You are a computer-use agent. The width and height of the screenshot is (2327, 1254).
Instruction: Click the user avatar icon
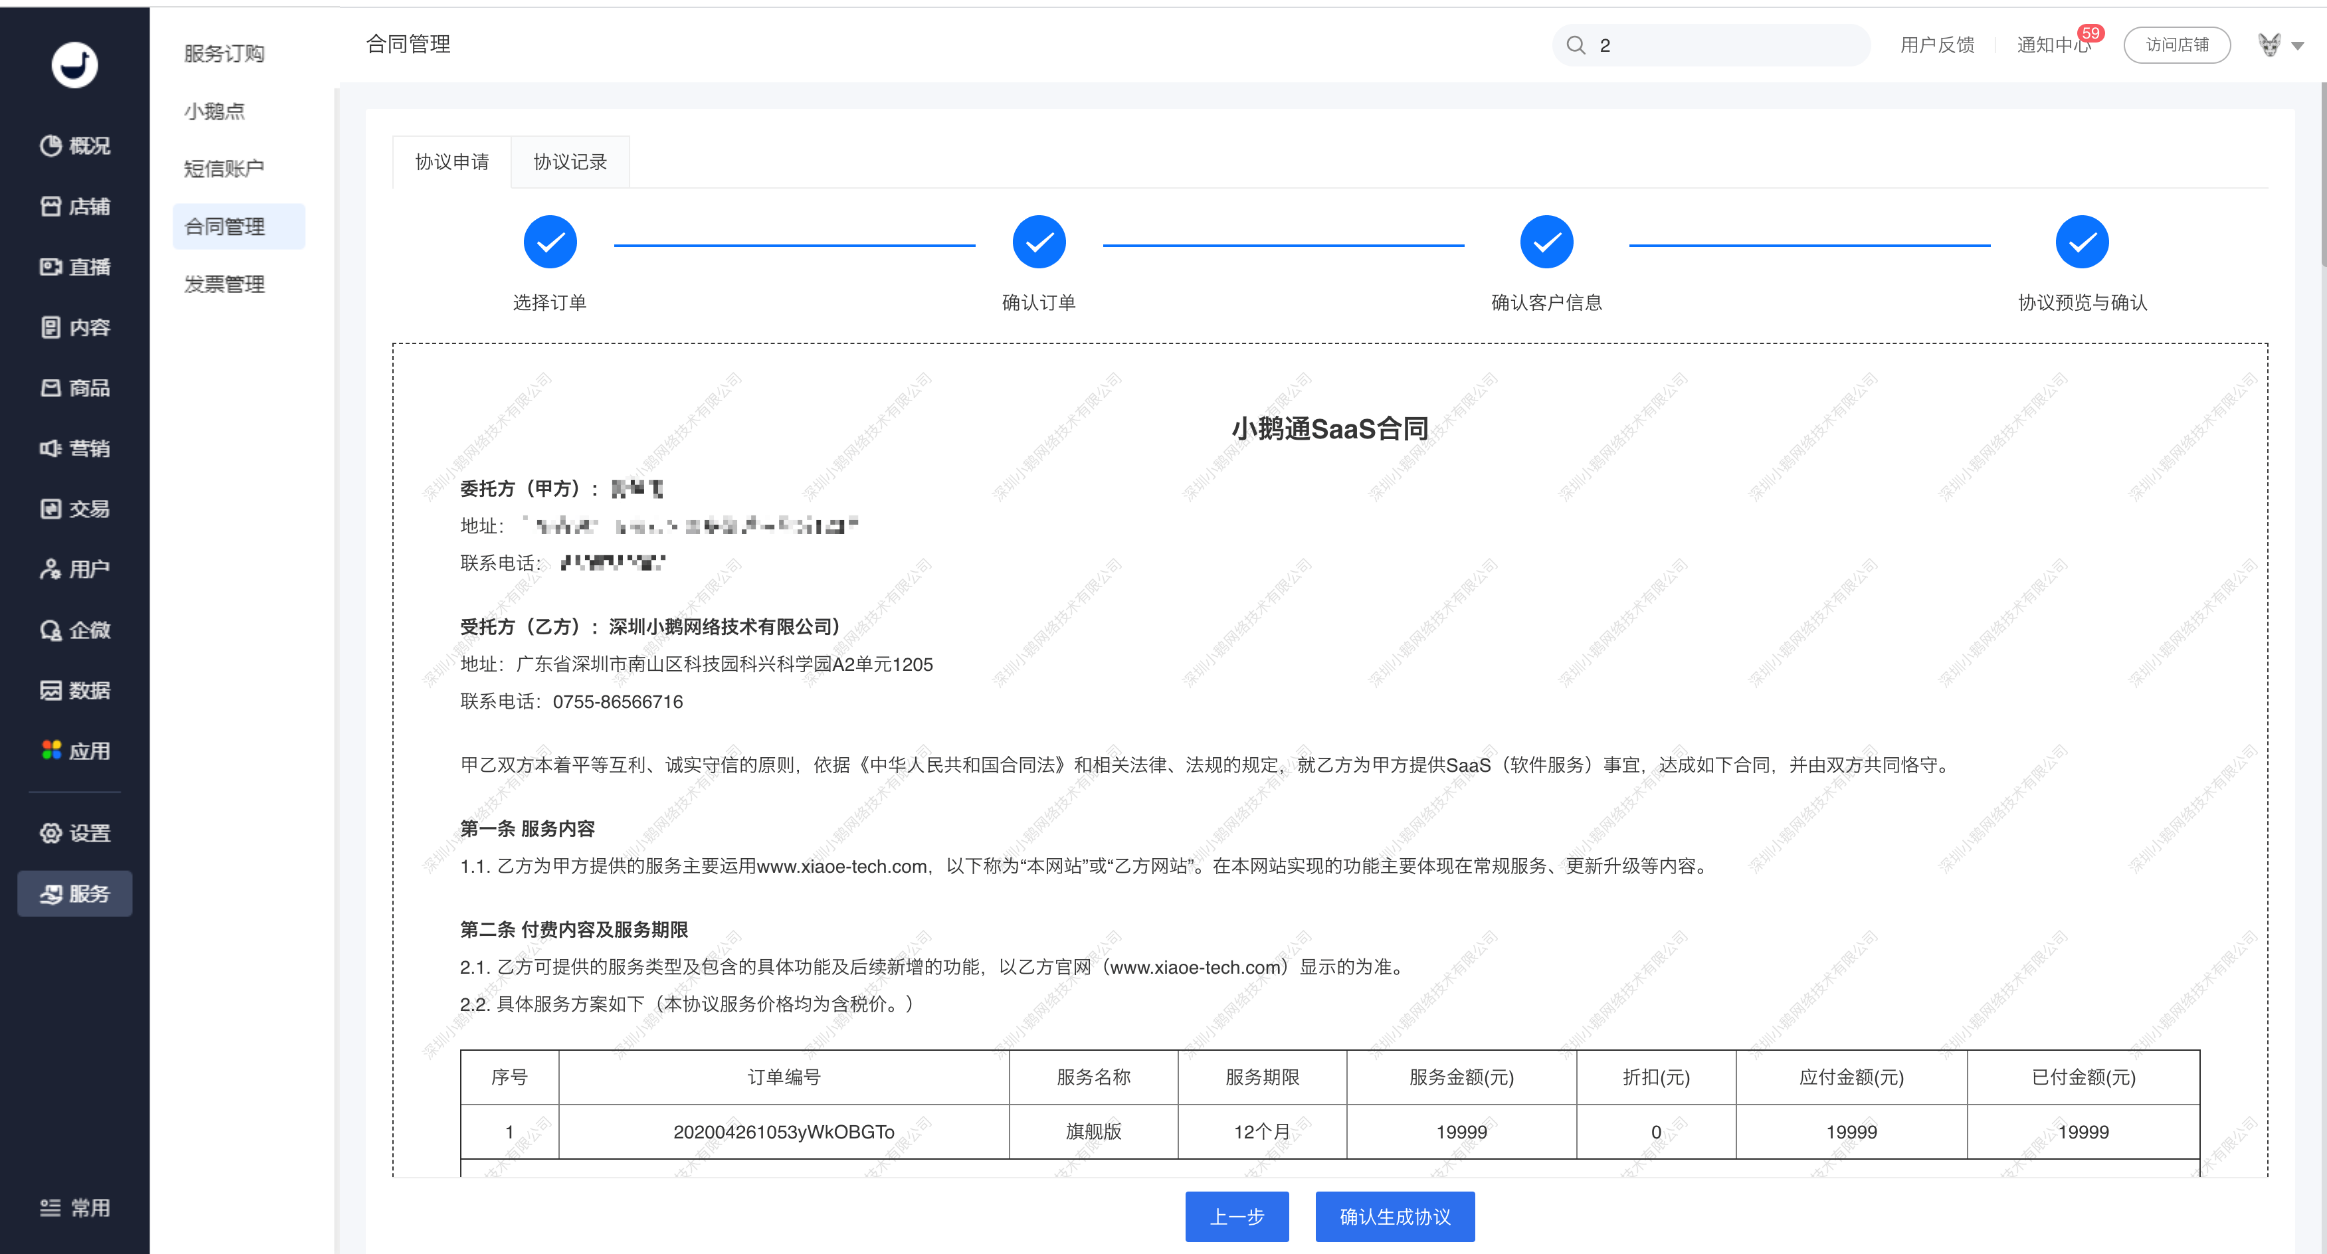(2269, 45)
